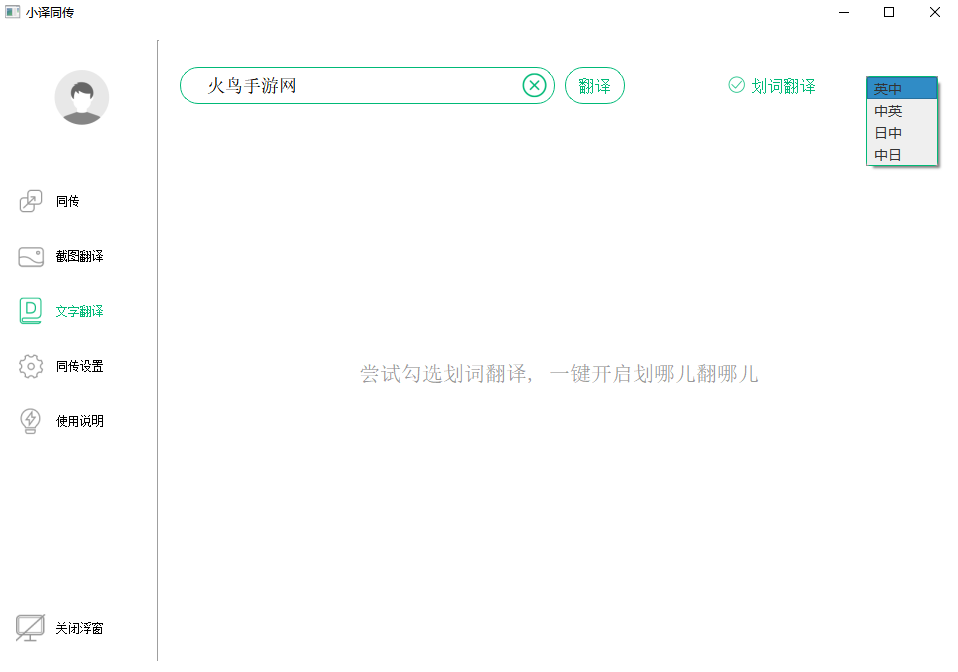Screen dimensions: 958x672
Task: Choose 日中 from the language list
Action: click(x=902, y=133)
